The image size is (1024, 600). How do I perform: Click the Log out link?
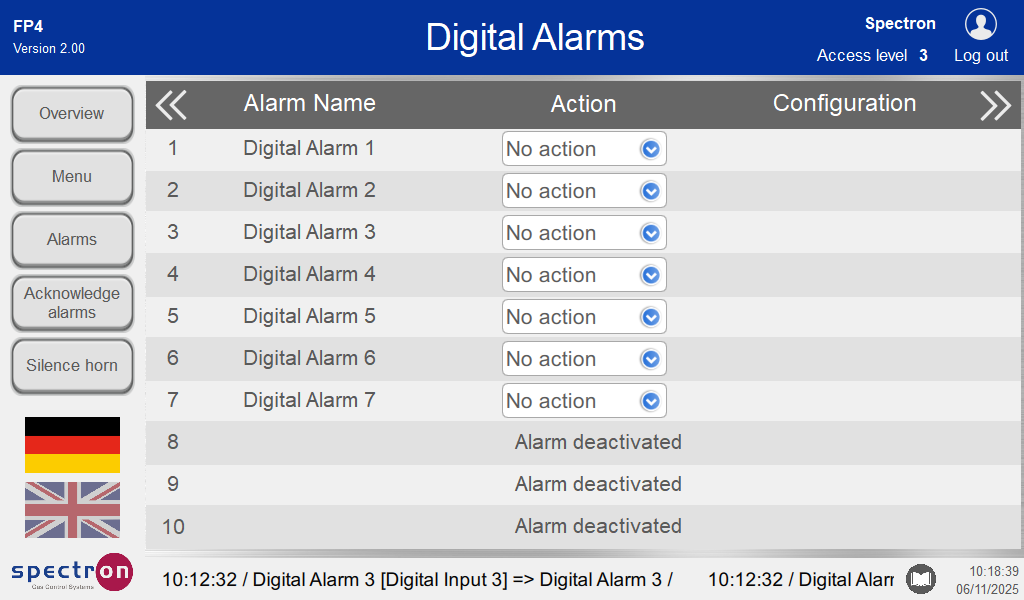pos(981,56)
